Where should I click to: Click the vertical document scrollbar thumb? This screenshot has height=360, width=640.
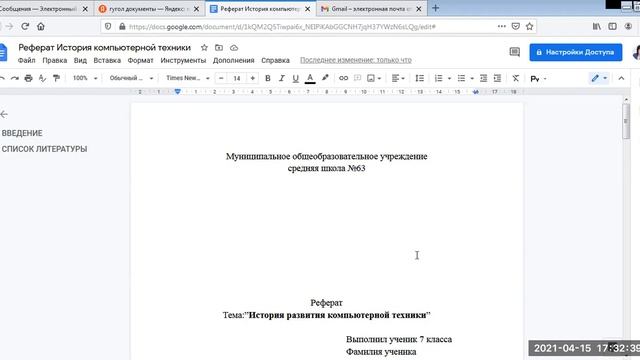click(627, 121)
